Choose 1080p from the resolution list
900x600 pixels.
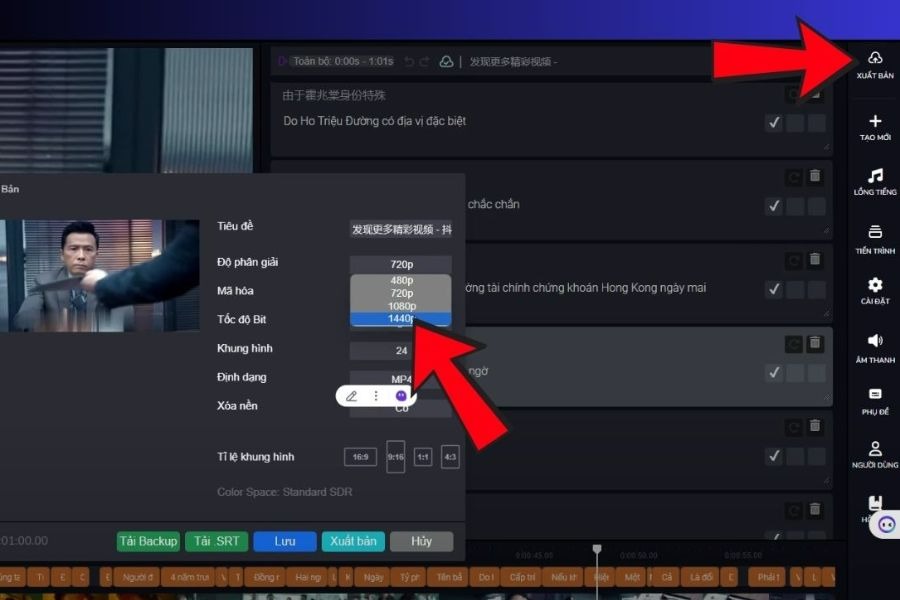pos(400,306)
